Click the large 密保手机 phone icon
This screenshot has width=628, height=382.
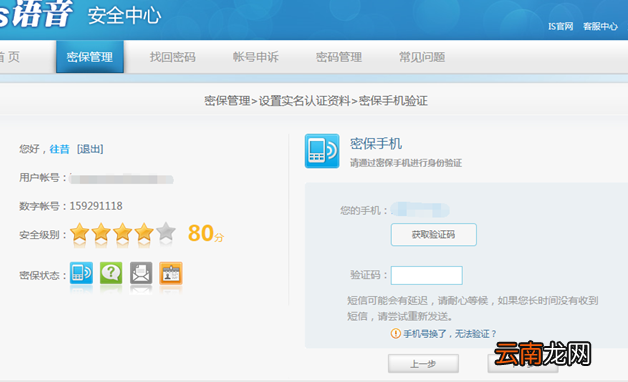(322, 151)
